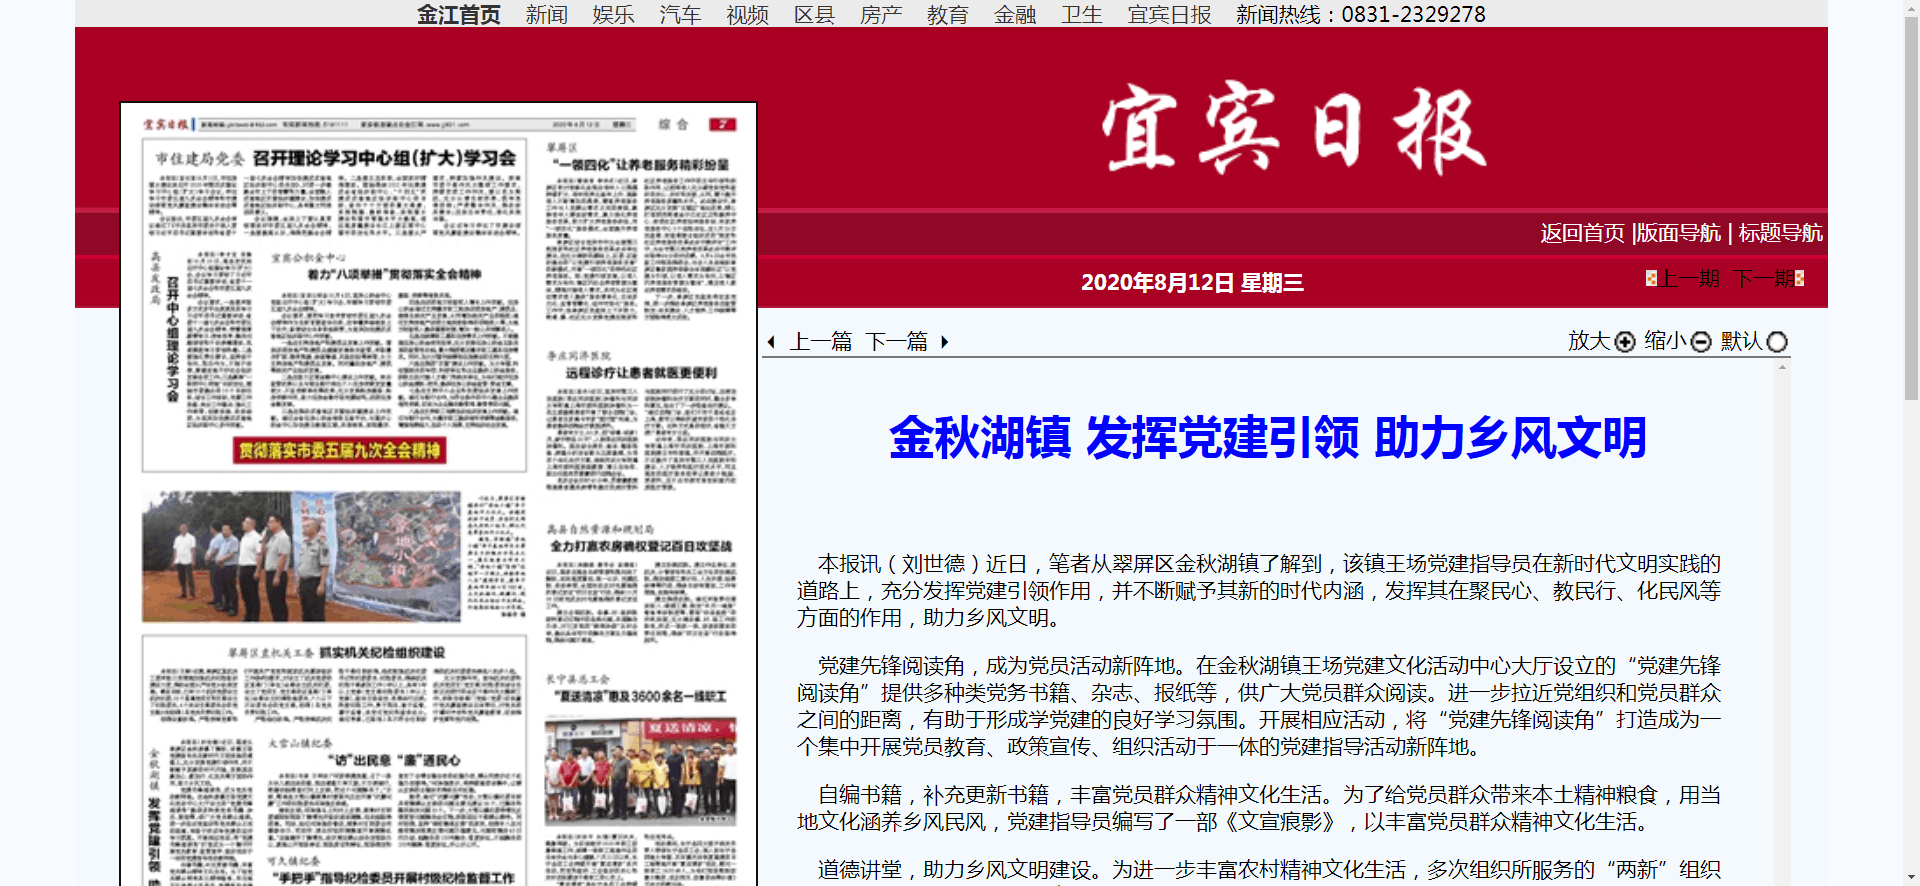Open 版面导航 page navigation
Screen dimensions: 1920x886
coord(1679,233)
